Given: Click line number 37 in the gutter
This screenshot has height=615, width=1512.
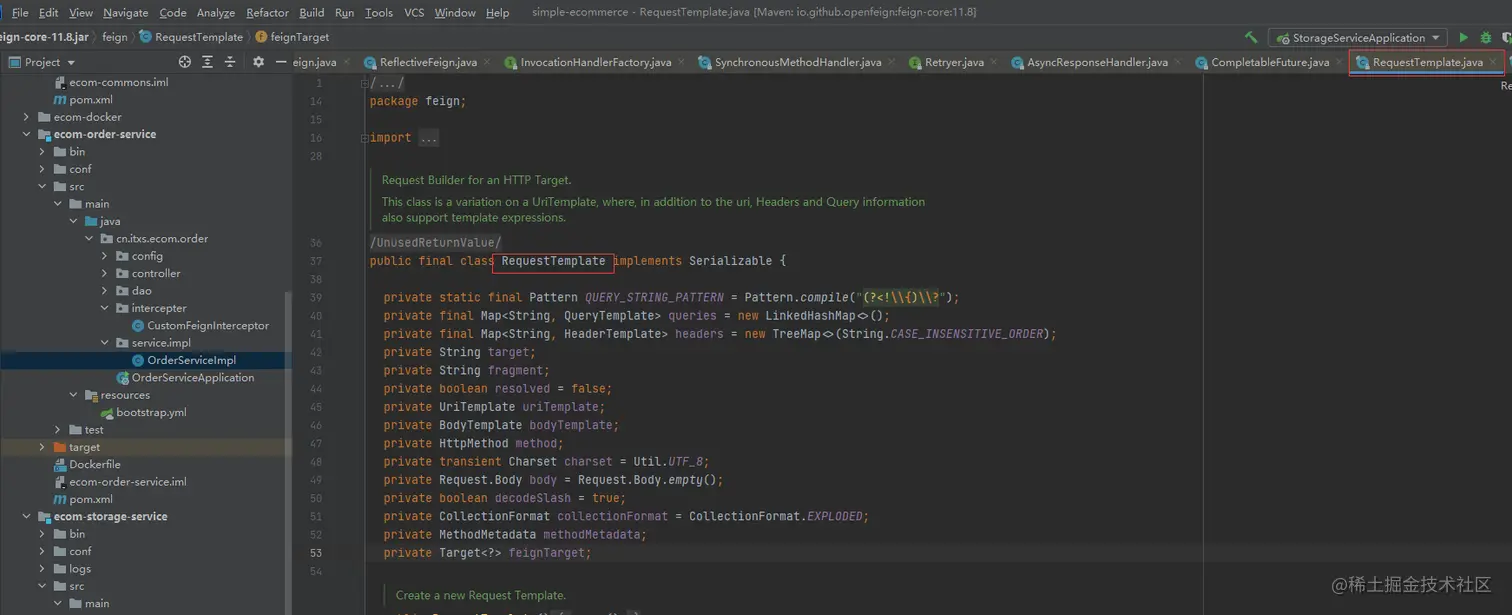Looking at the screenshot, I should click(x=316, y=261).
